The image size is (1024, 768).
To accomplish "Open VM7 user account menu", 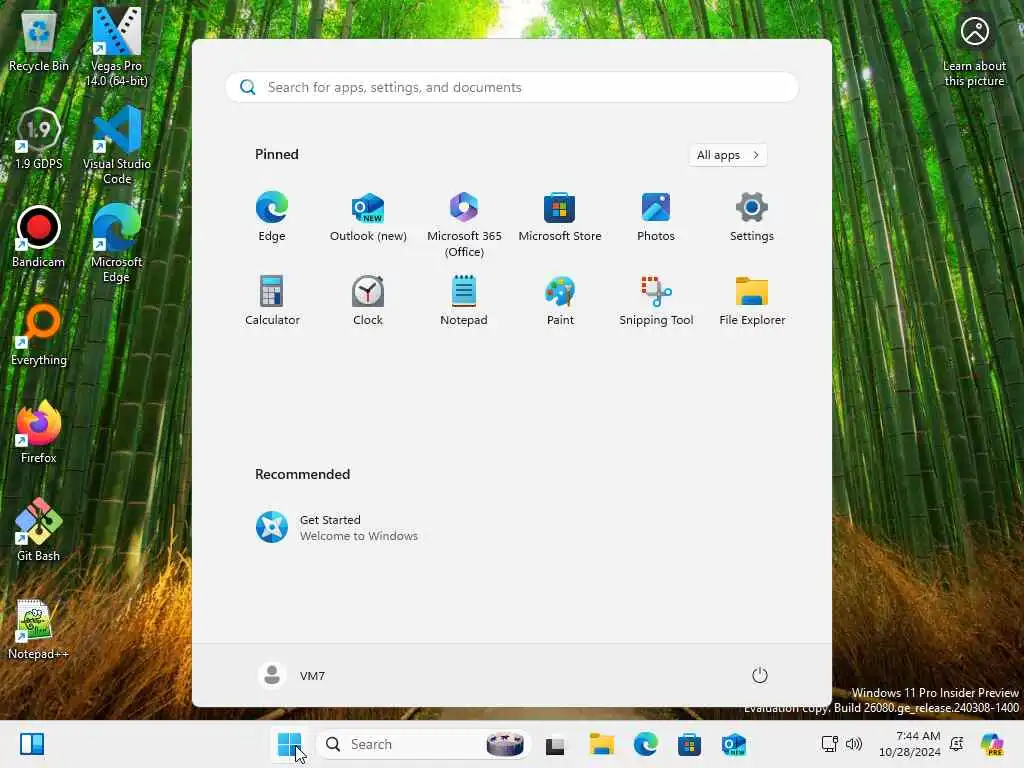I will pos(291,675).
